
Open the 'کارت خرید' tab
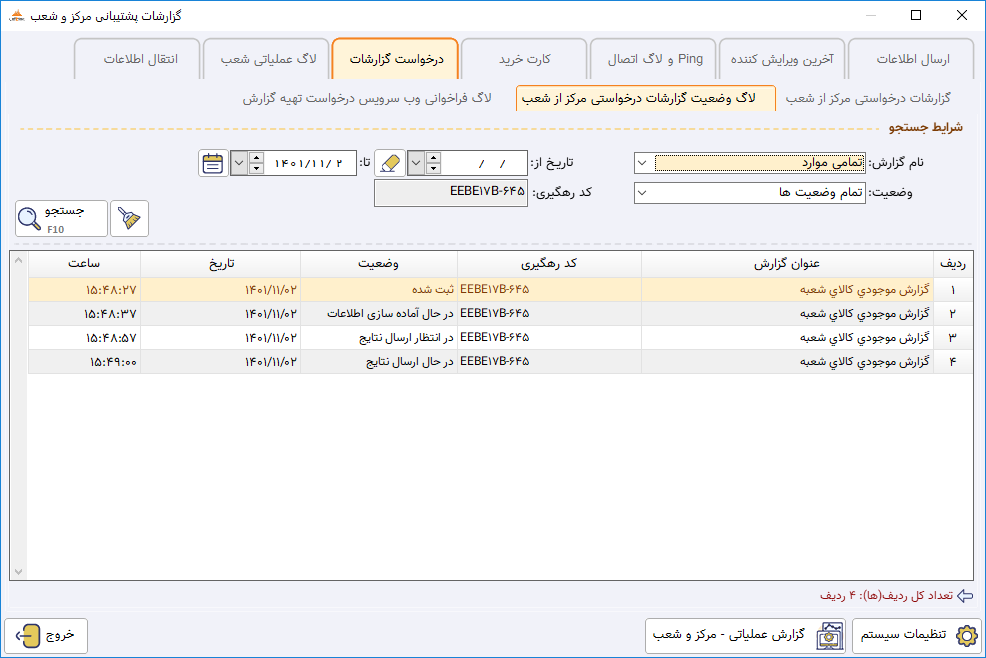(524, 59)
